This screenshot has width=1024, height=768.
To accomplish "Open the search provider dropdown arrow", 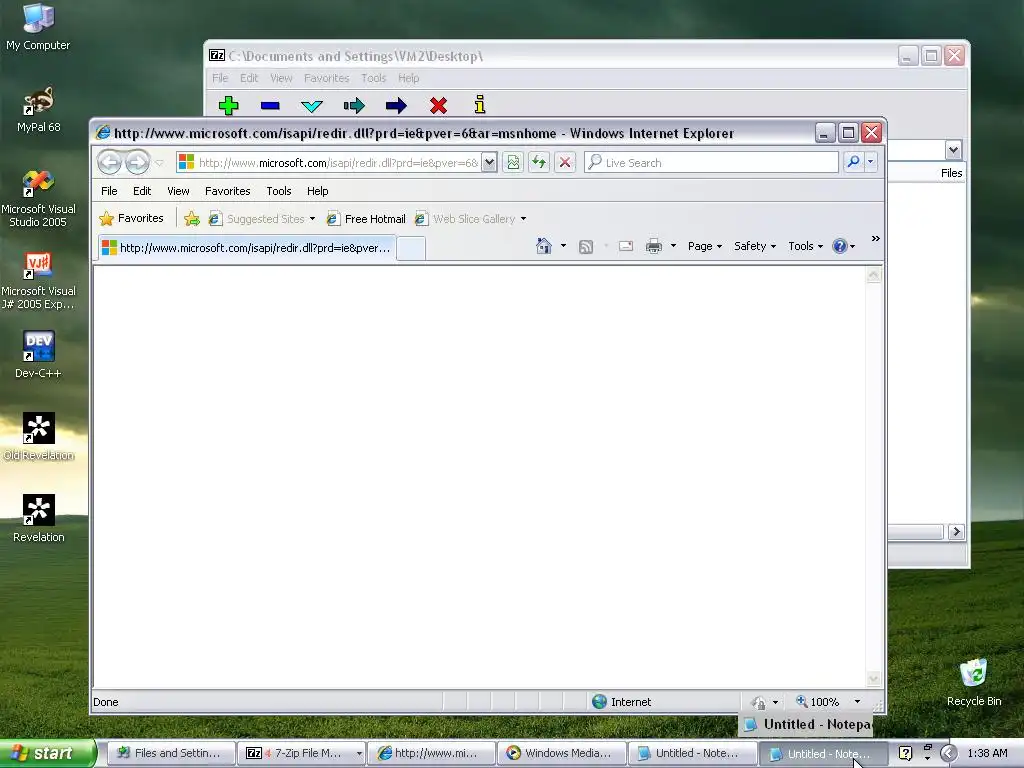I will tap(871, 162).
